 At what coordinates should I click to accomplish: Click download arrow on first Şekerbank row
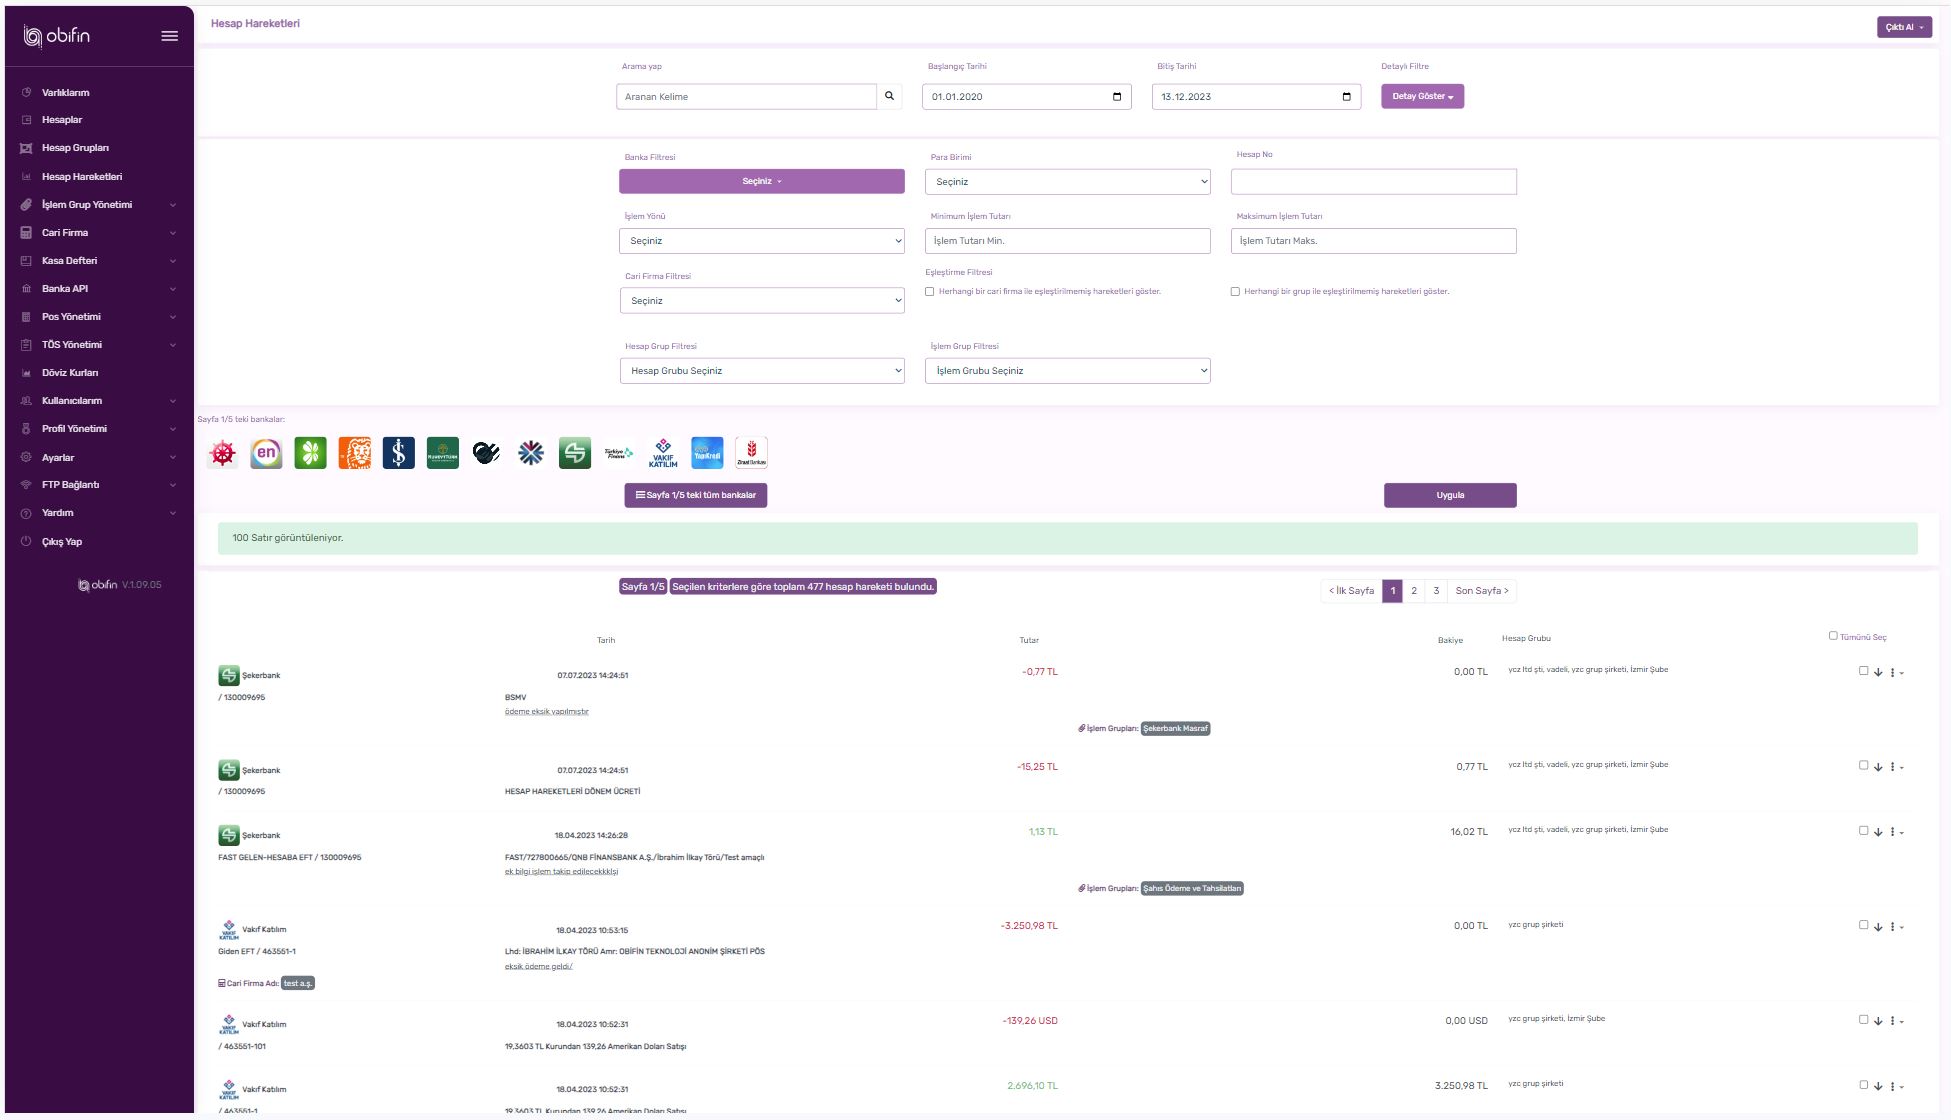1878,673
